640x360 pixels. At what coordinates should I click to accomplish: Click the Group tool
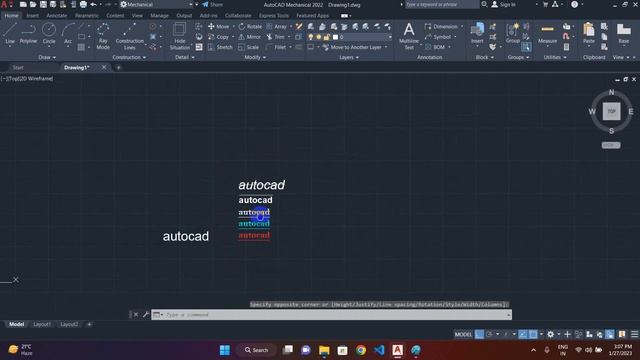pos(513,33)
